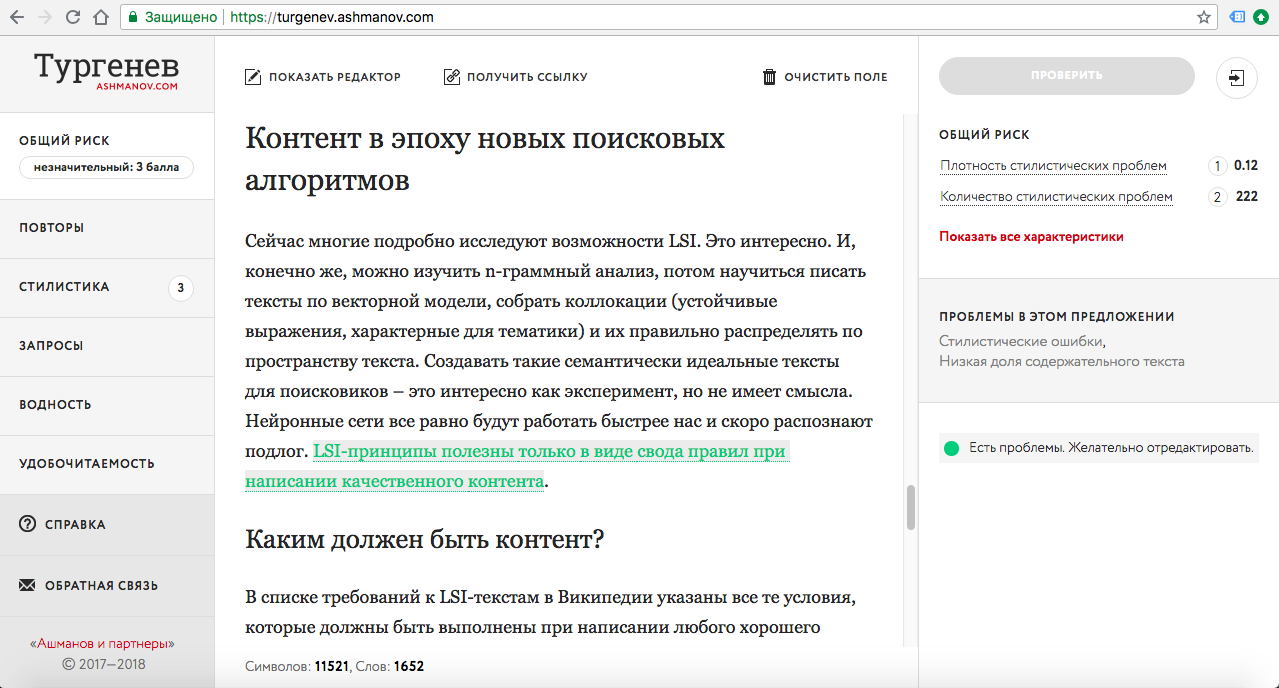Click the envelope Обратная связь icon
This screenshot has height=688, width=1279.
[x=27, y=585]
